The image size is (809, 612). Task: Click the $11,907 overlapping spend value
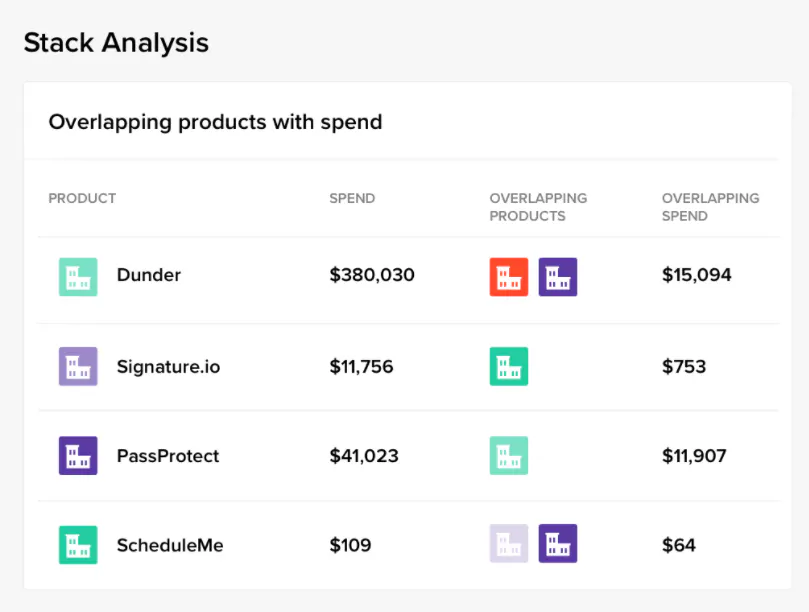tap(694, 456)
